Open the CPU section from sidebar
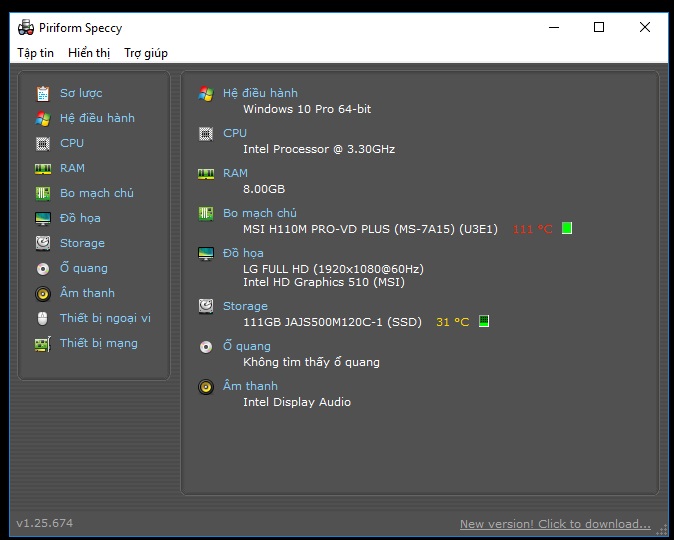674x540 pixels. tap(72, 143)
